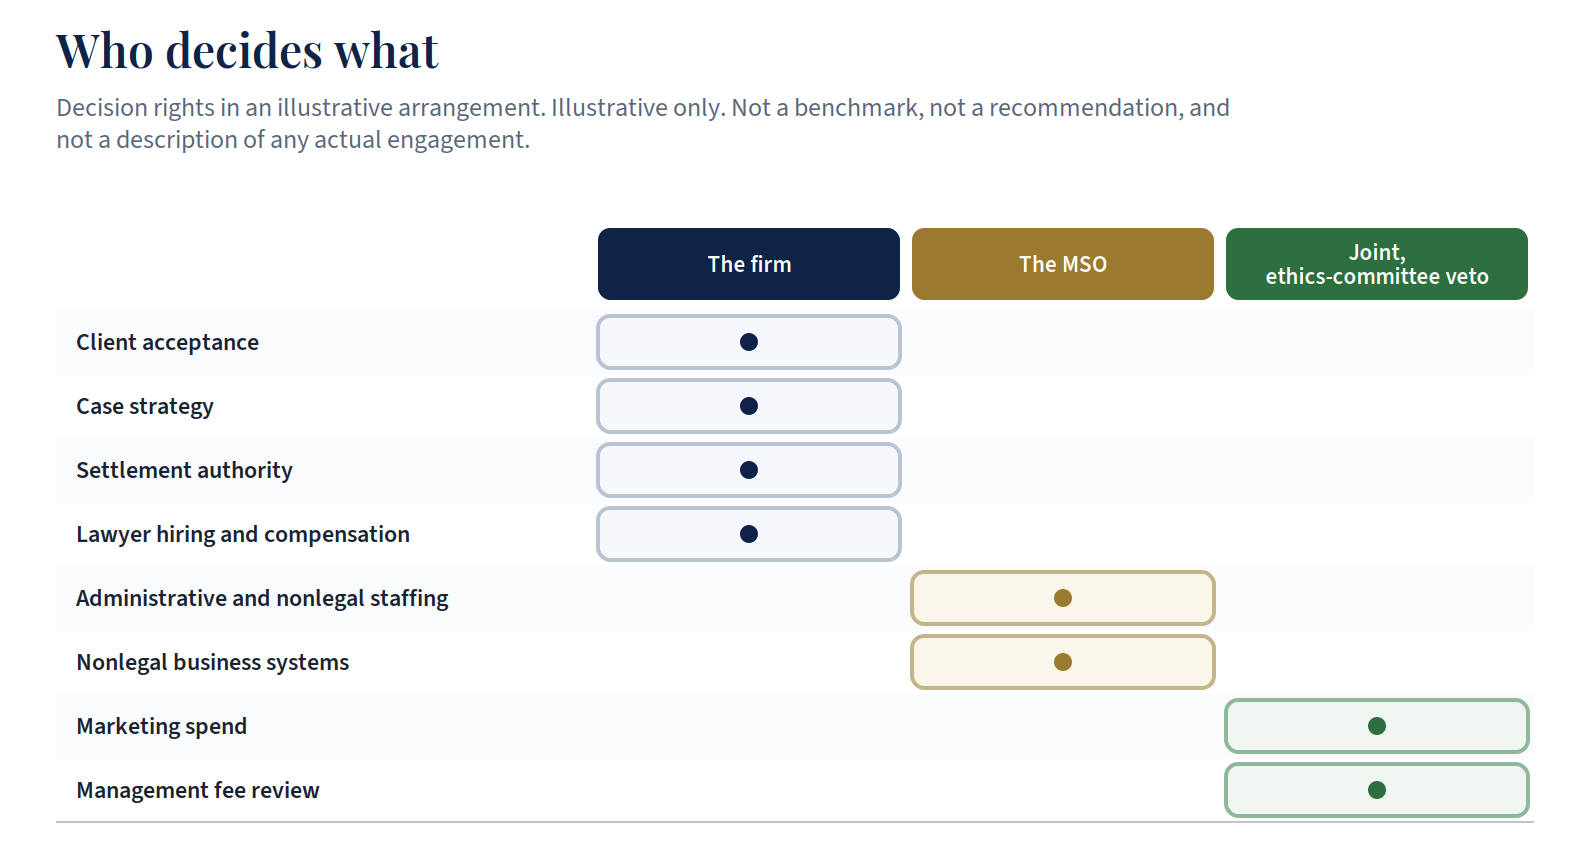The height and width of the screenshot is (850, 1590).
Task: Select the Settlement authority dot under The firm
Action: [x=749, y=470]
